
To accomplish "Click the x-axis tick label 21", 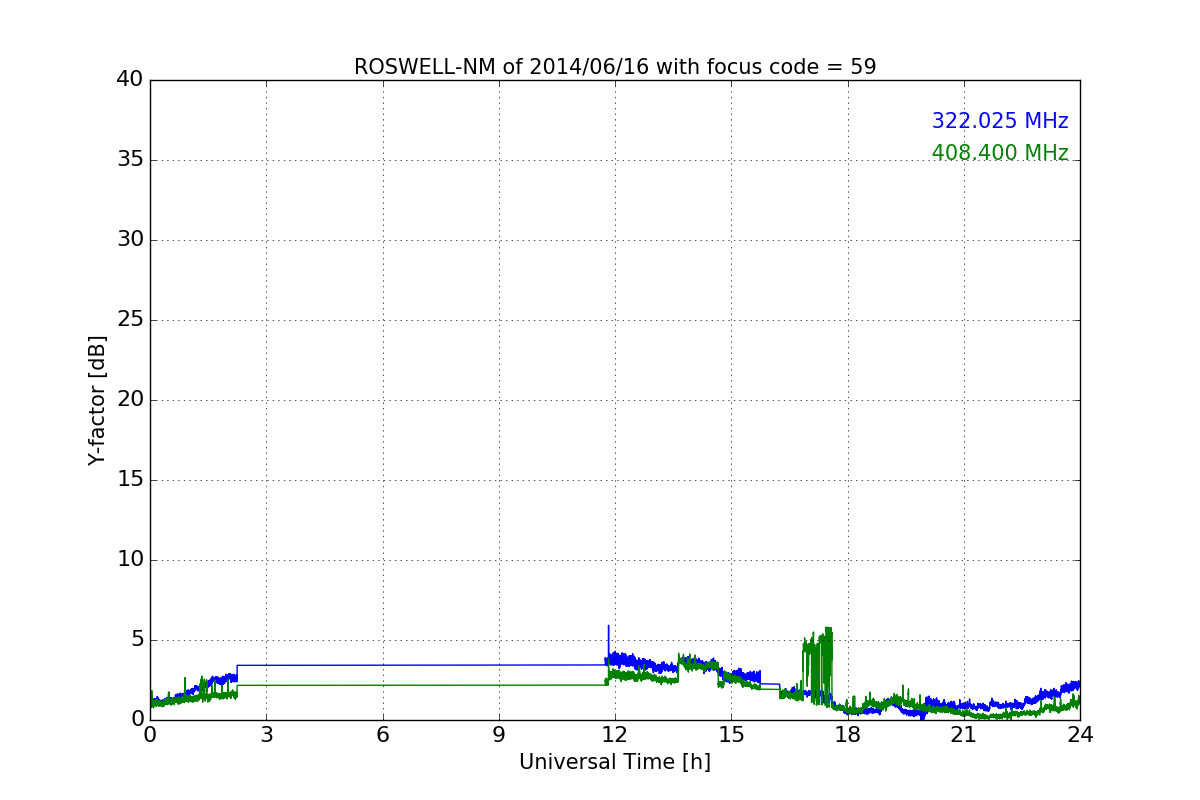I will [x=964, y=735].
